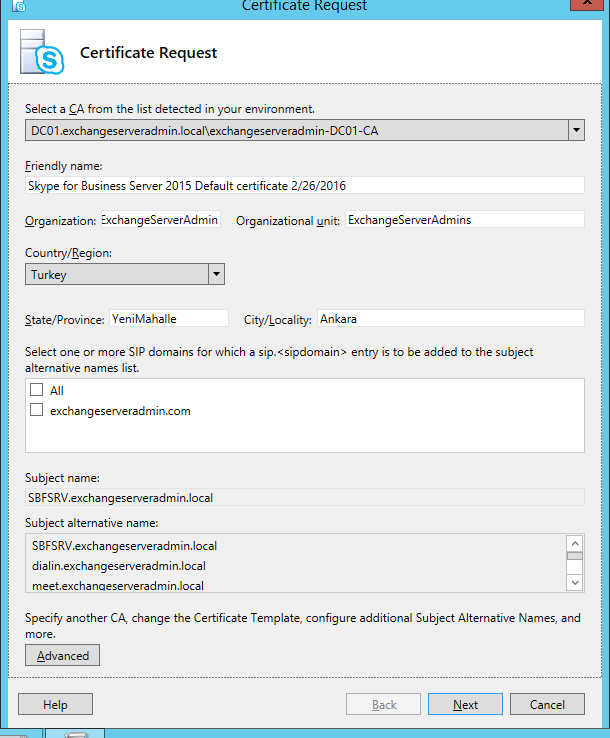Click the Subject alternative name label
Screen dimensions: 610x738
click(91, 523)
